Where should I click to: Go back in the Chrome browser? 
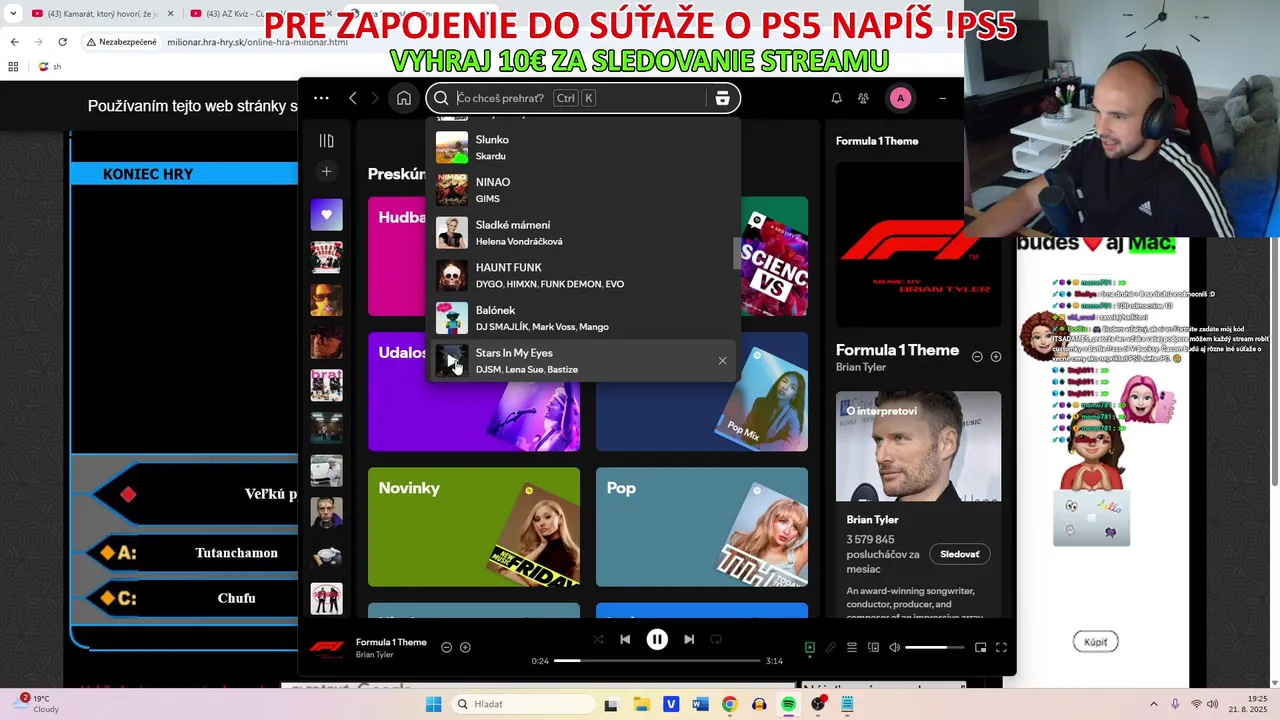[14, 42]
